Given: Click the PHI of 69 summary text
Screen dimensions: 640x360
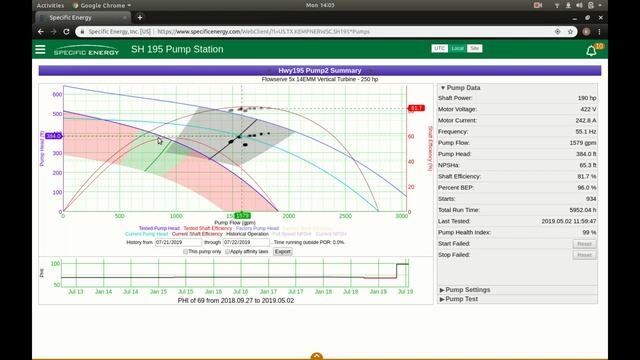Looking at the screenshot, I should (236, 300).
